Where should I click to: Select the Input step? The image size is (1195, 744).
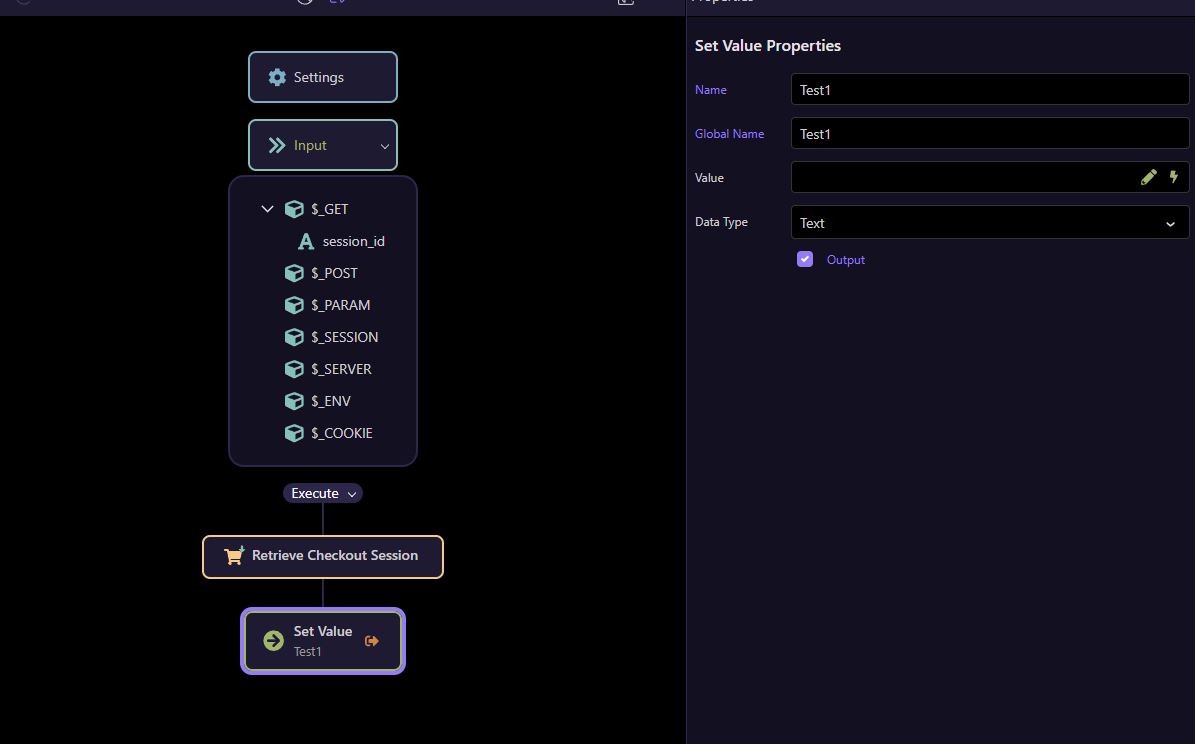click(x=323, y=145)
